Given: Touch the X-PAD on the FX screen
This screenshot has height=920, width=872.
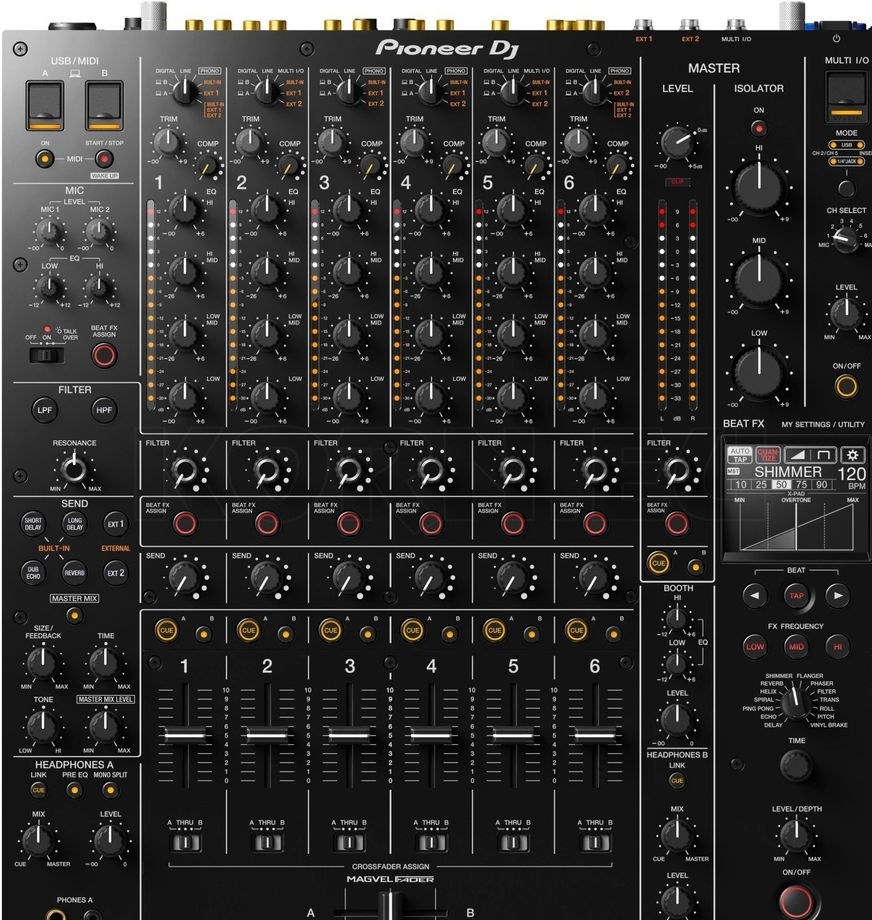Looking at the screenshot, I should coord(796,526).
